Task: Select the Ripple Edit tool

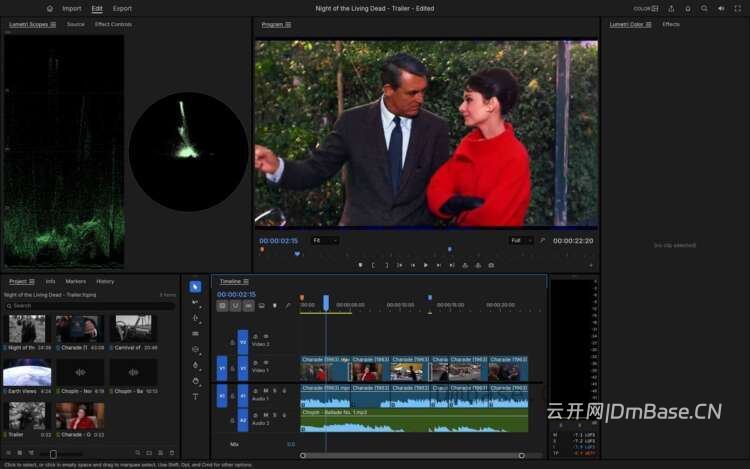Action: (x=195, y=318)
